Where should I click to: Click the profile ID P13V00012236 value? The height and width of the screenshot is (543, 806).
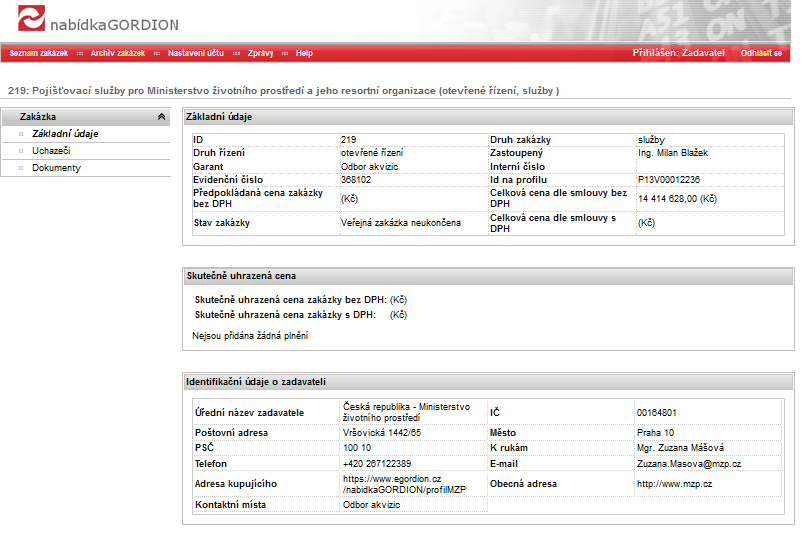point(668,180)
